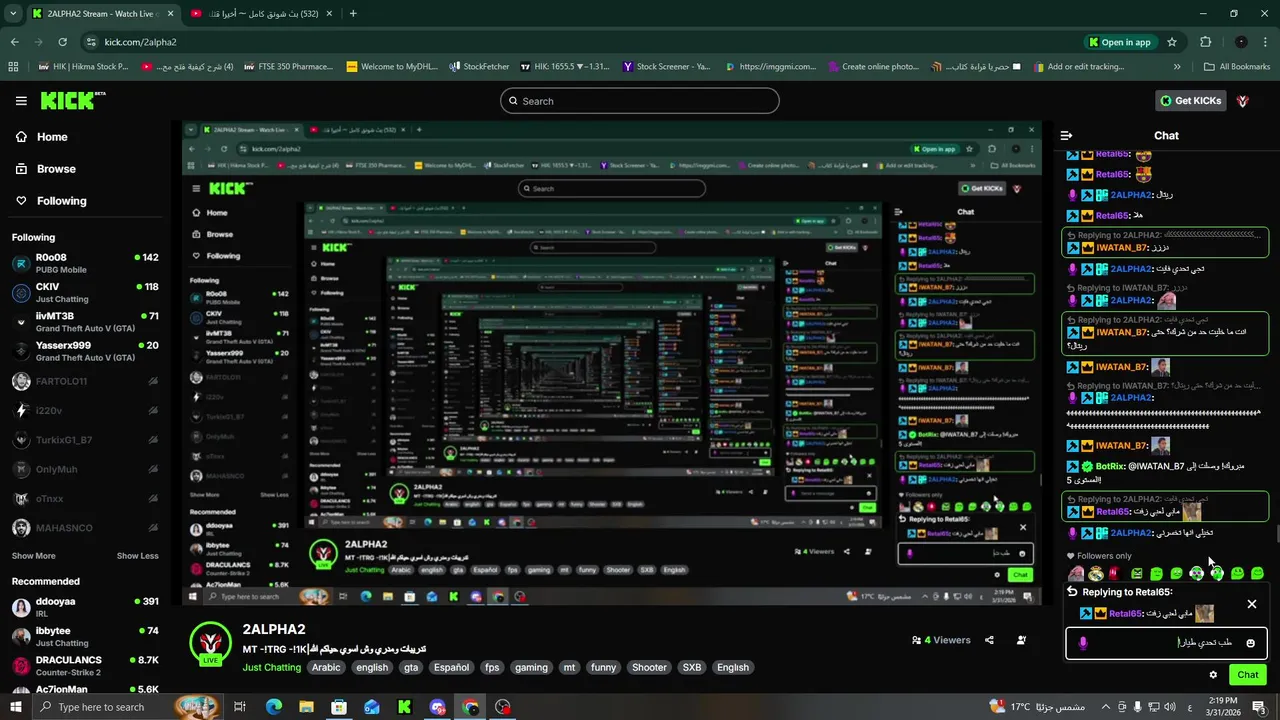Screen dimensions: 1280x720
Task: Open offline channel i220v
Action: tap(85, 410)
